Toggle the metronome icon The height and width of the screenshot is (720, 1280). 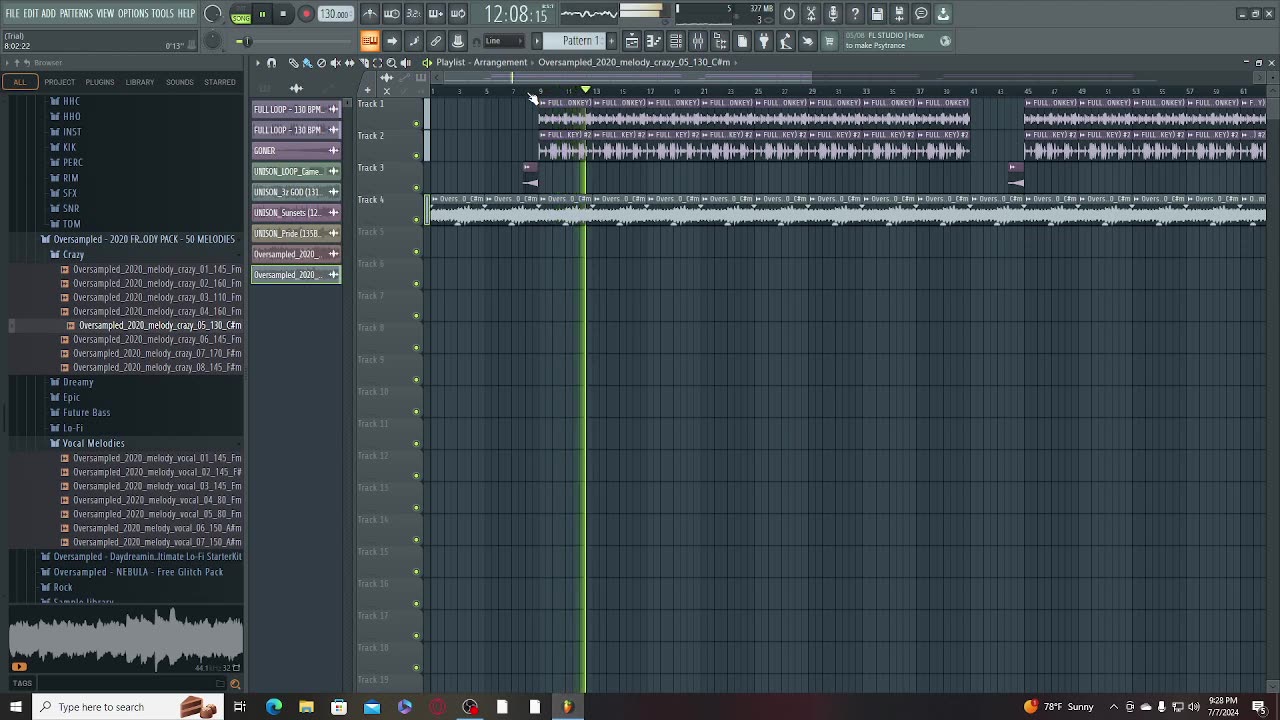click(370, 14)
